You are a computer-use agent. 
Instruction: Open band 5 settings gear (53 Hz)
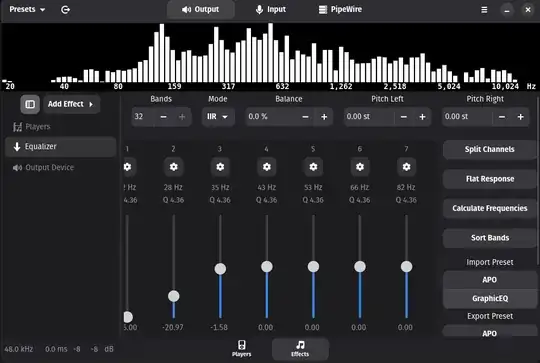(313, 167)
